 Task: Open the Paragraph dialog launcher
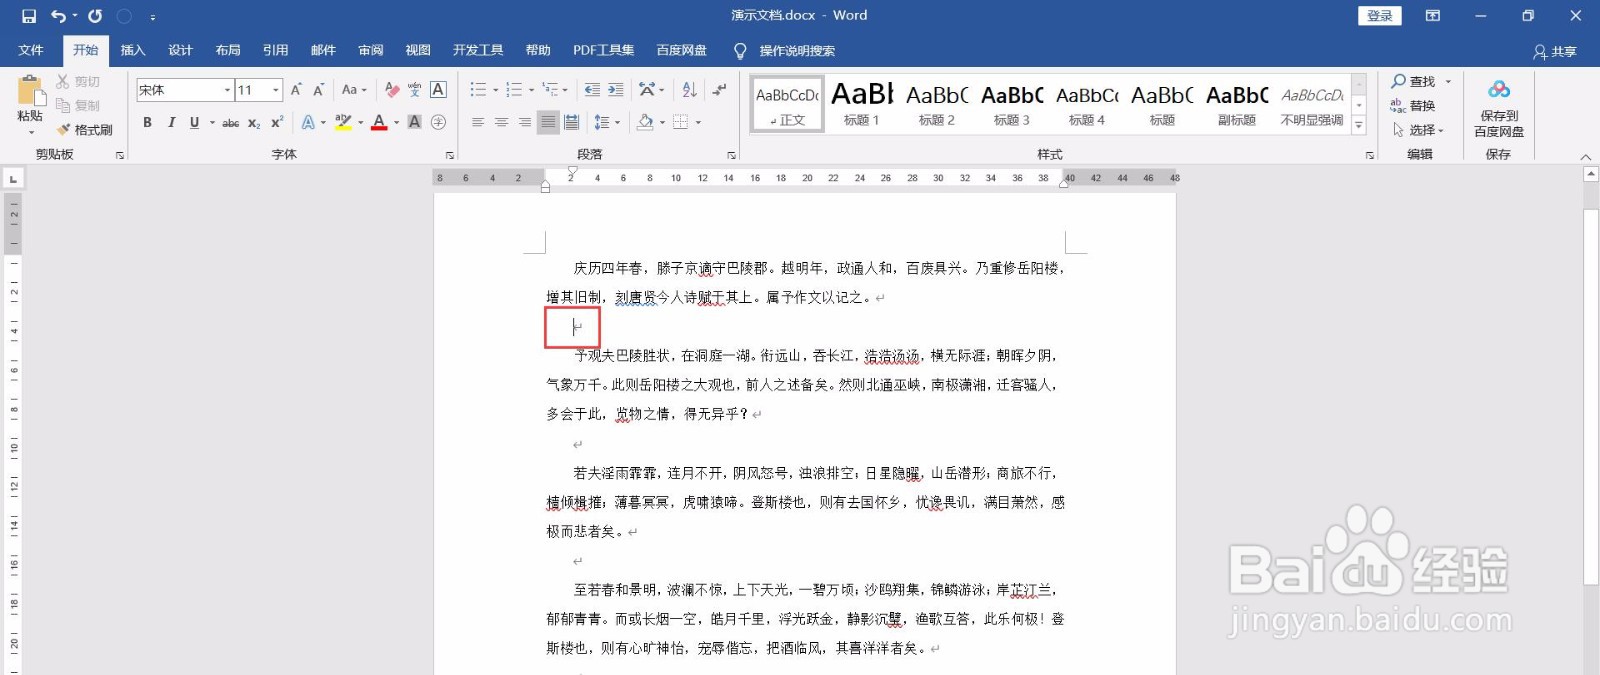point(732,155)
